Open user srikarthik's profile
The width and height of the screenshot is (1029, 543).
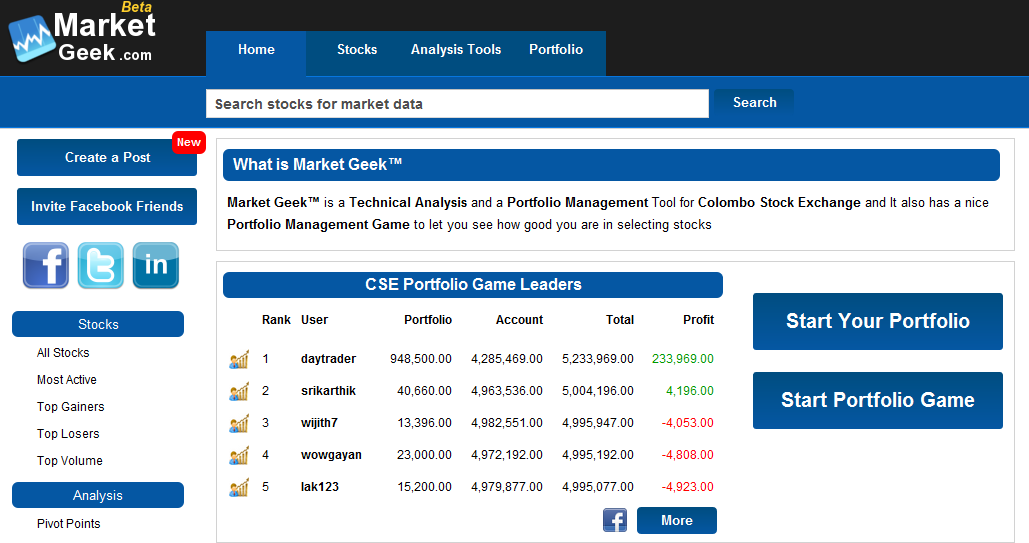click(x=328, y=391)
